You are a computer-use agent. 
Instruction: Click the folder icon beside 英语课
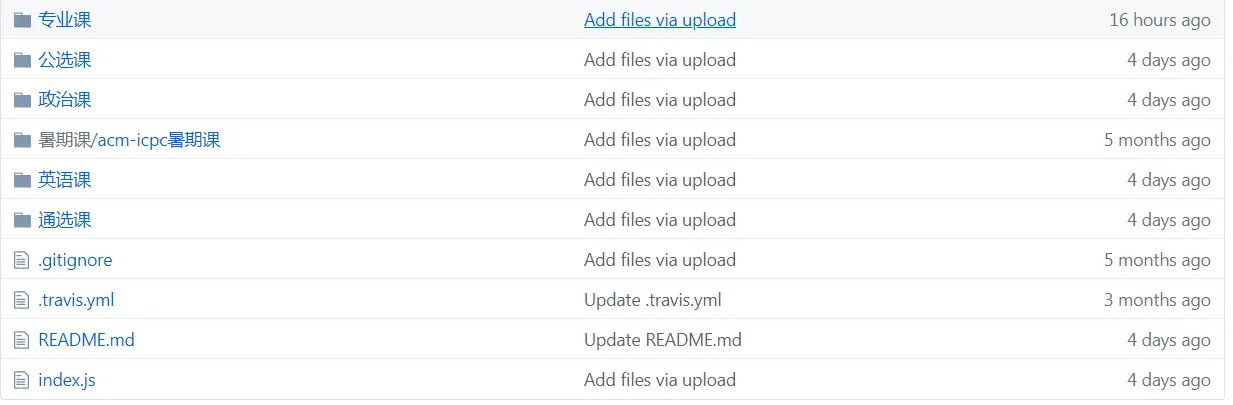click(x=22, y=180)
